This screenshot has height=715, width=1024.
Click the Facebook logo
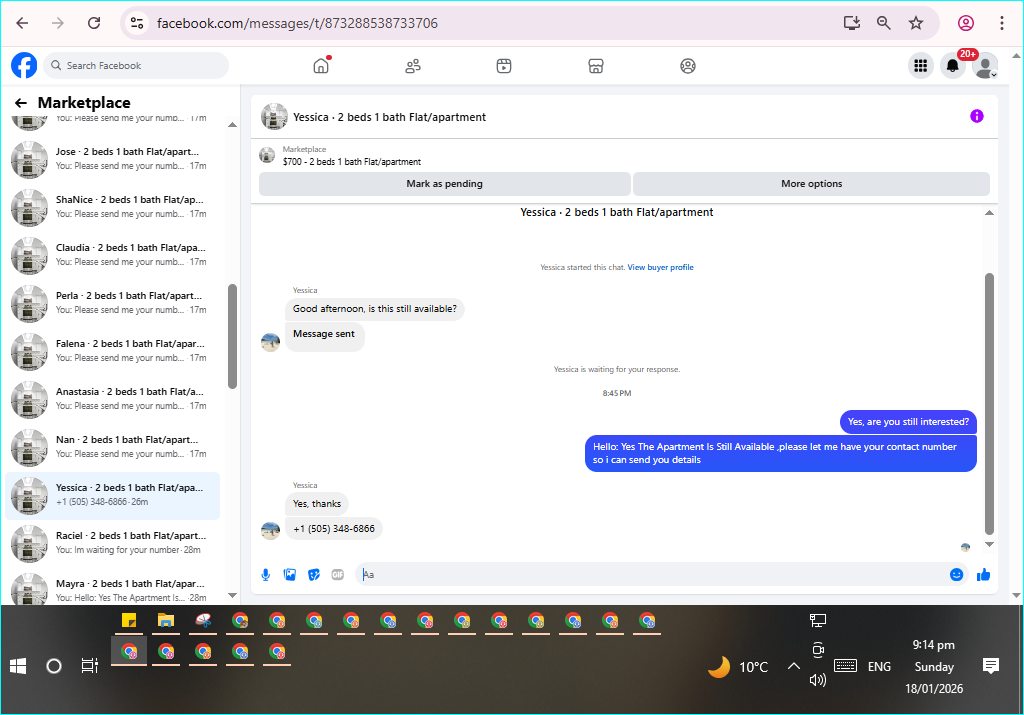(x=24, y=65)
